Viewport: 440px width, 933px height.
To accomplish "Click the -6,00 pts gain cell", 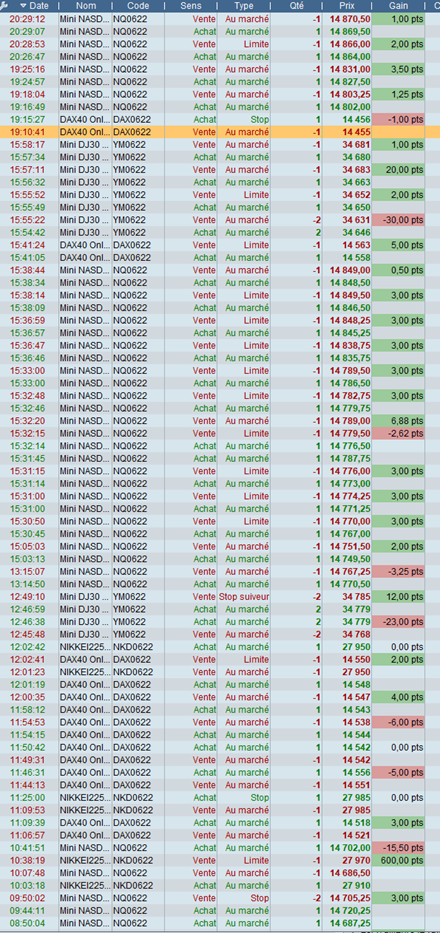I will coord(398,722).
